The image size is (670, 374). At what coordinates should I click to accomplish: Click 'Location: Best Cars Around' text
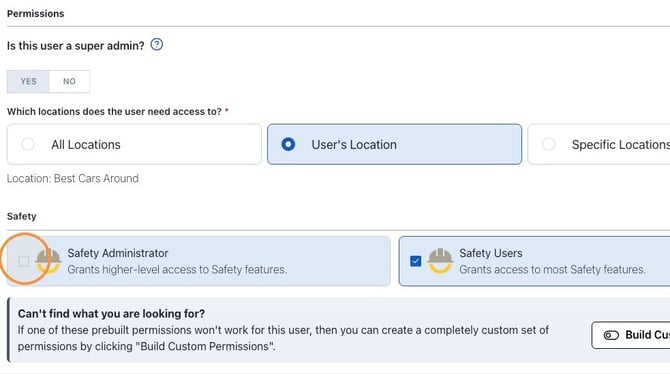click(73, 178)
